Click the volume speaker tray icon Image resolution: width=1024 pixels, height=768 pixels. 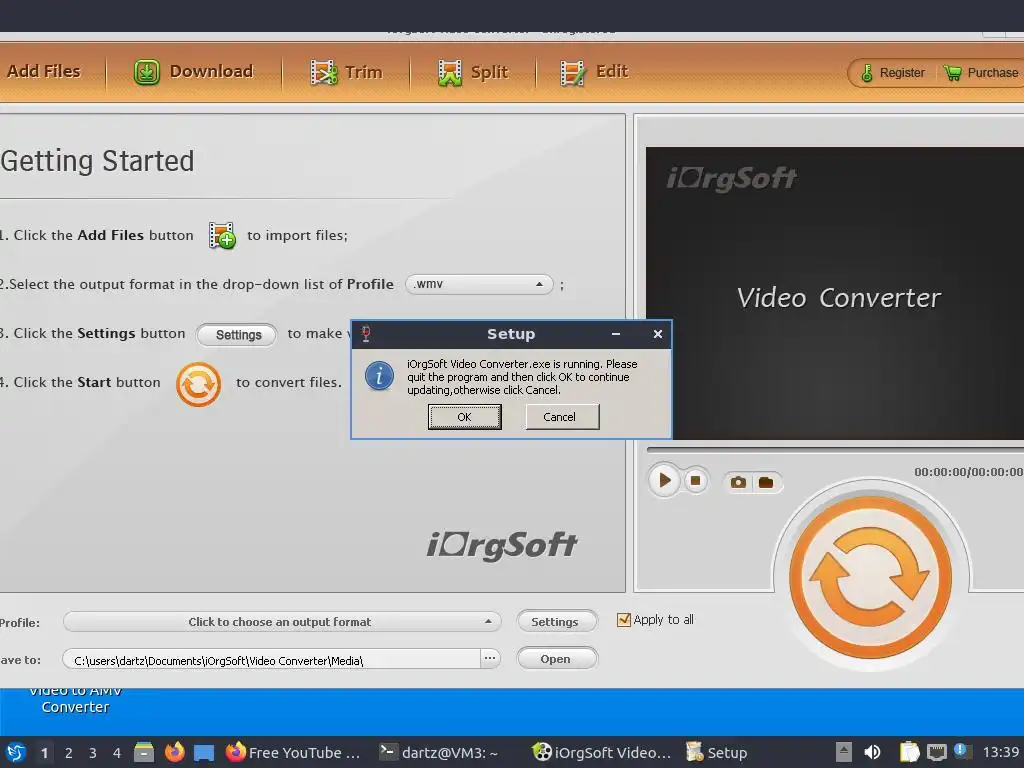point(872,752)
